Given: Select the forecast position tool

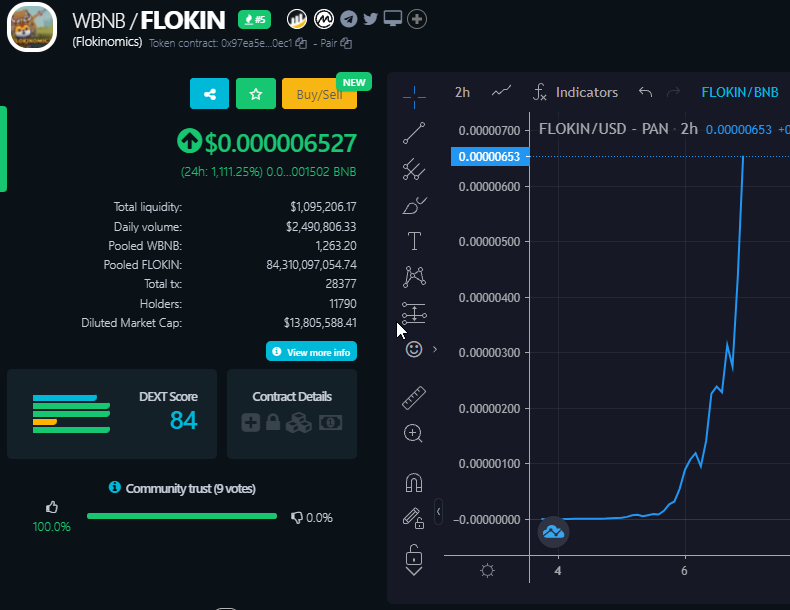Looking at the screenshot, I should coord(414,313).
